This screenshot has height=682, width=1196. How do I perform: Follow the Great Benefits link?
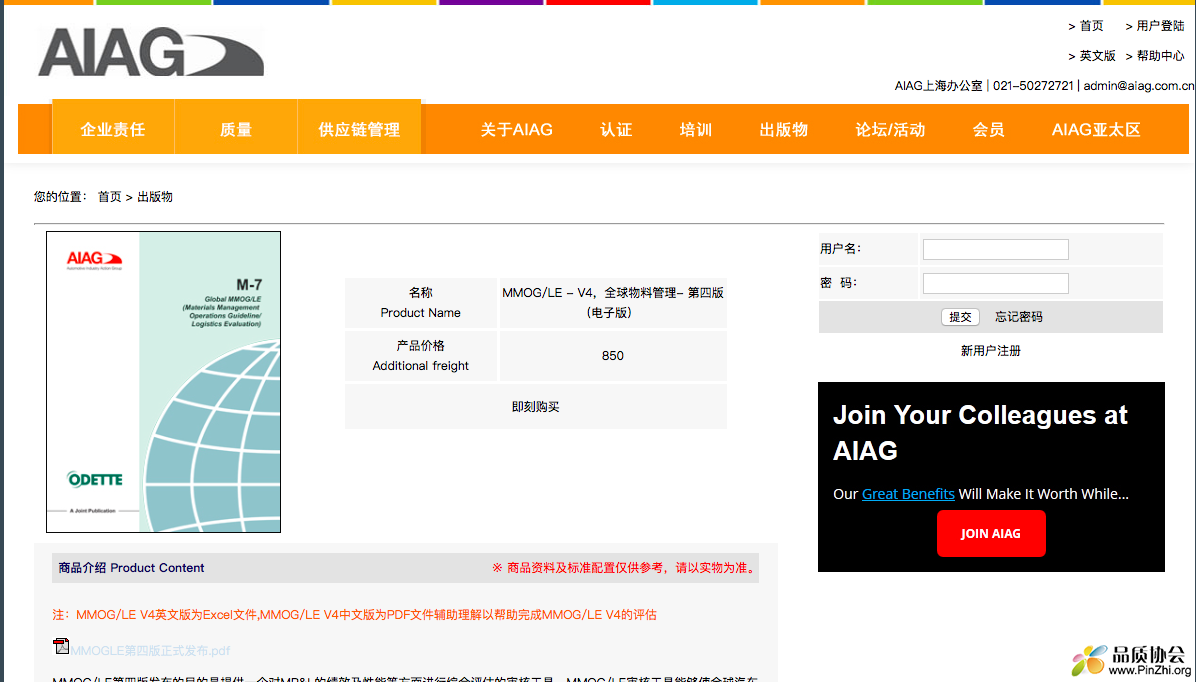pyautogui.click(x=908, y=494)
